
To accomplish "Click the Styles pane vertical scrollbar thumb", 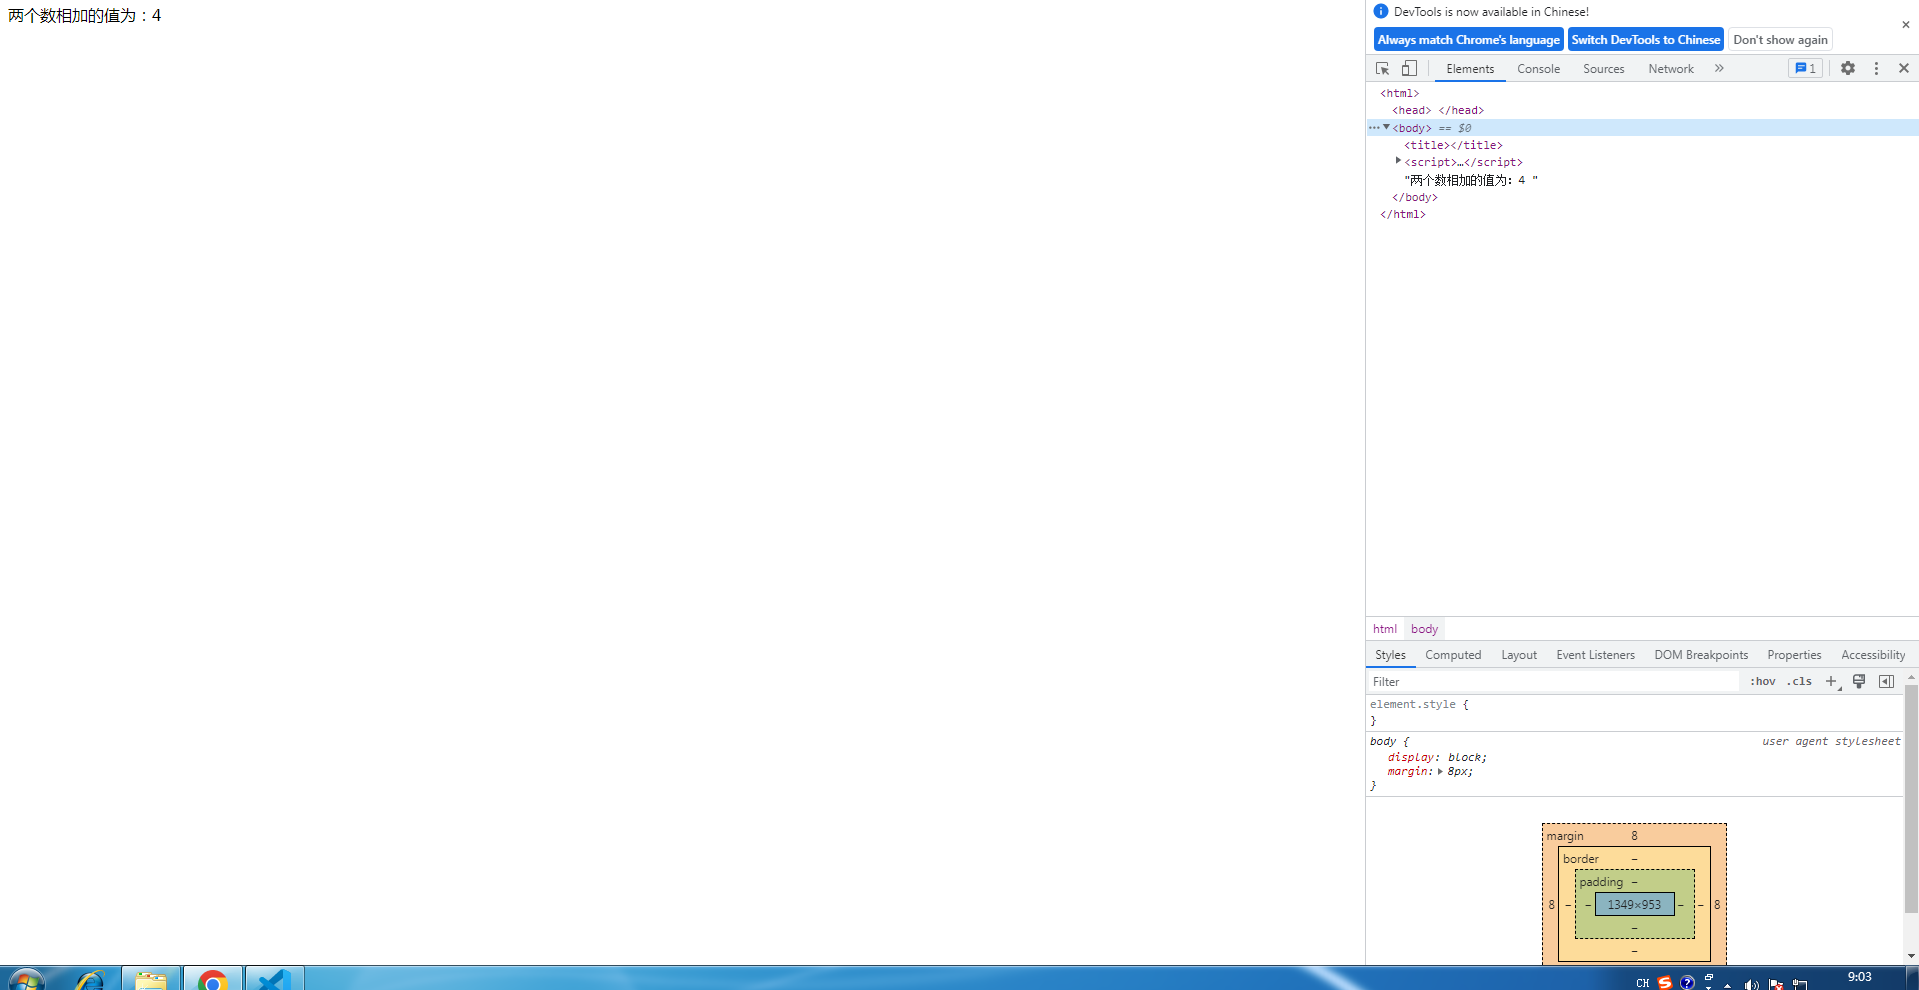I will (x=1911, y=798).
